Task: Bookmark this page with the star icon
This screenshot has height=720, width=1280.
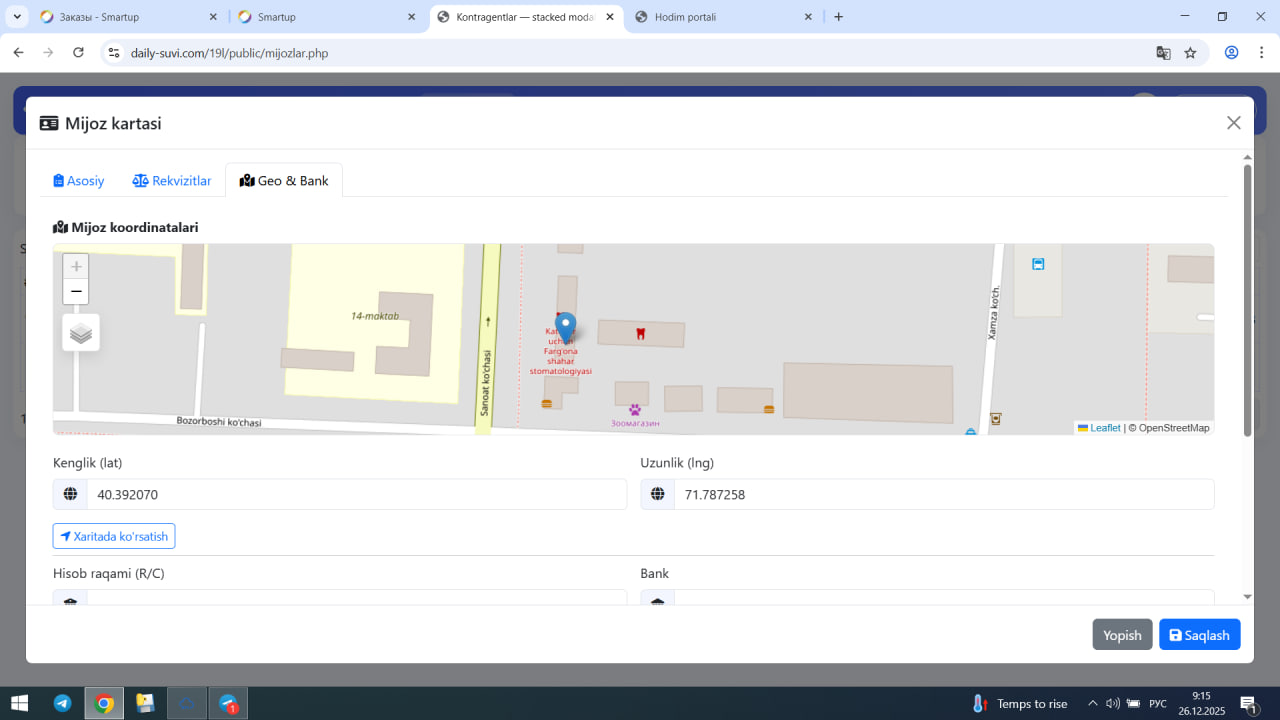Action: click(x=1190, y=53)
